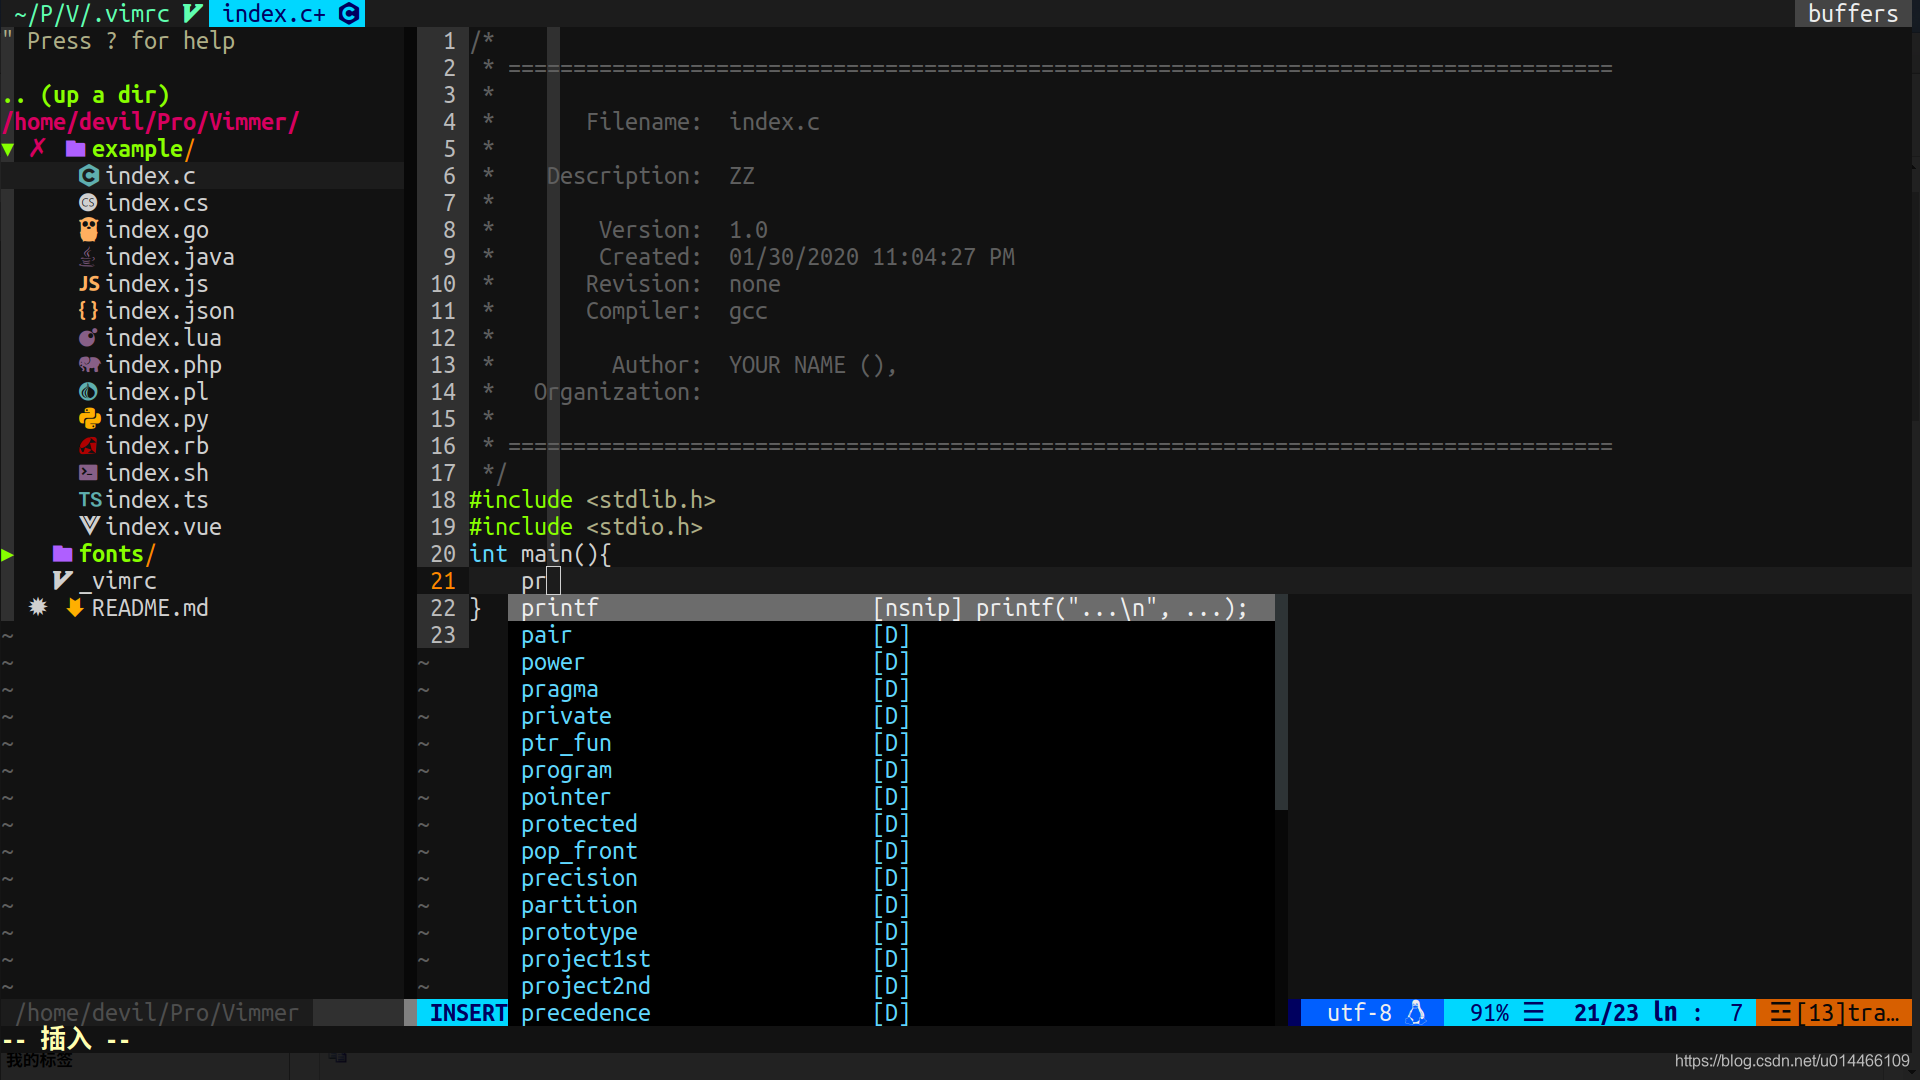Open index.py in the file tree

coord(157,419)
